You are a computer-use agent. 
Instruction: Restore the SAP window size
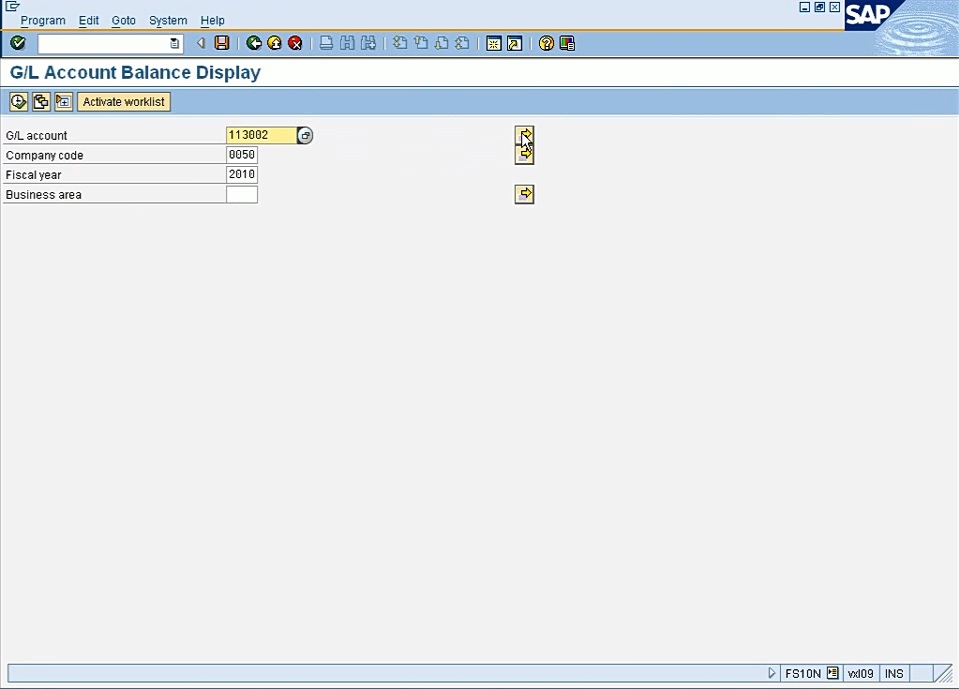click(820, 7)
